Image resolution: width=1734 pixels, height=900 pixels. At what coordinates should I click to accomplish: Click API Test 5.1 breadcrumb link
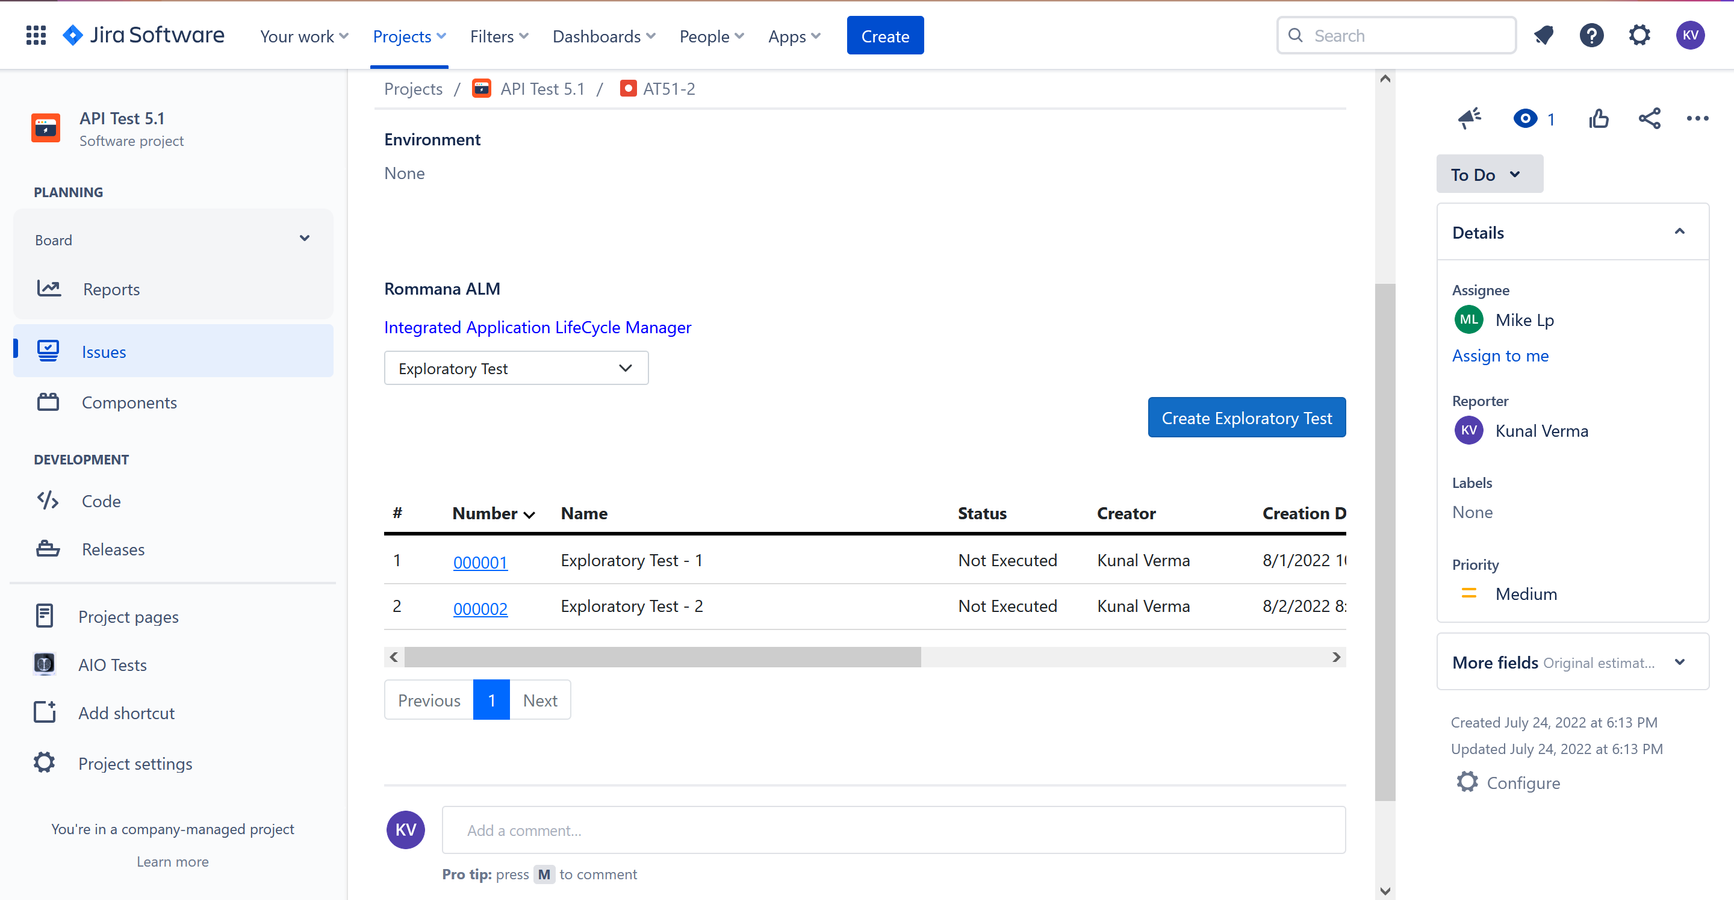[542, 88]
